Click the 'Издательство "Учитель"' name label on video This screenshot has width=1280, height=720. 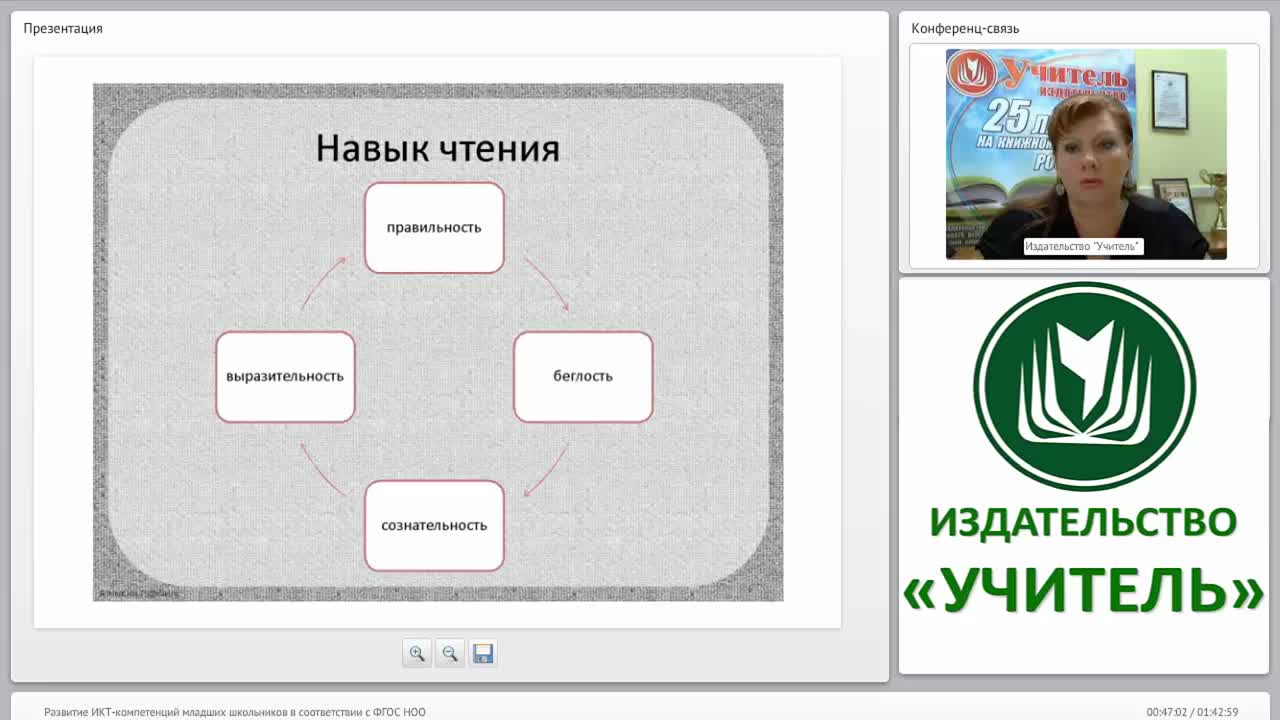point(1083,246)
